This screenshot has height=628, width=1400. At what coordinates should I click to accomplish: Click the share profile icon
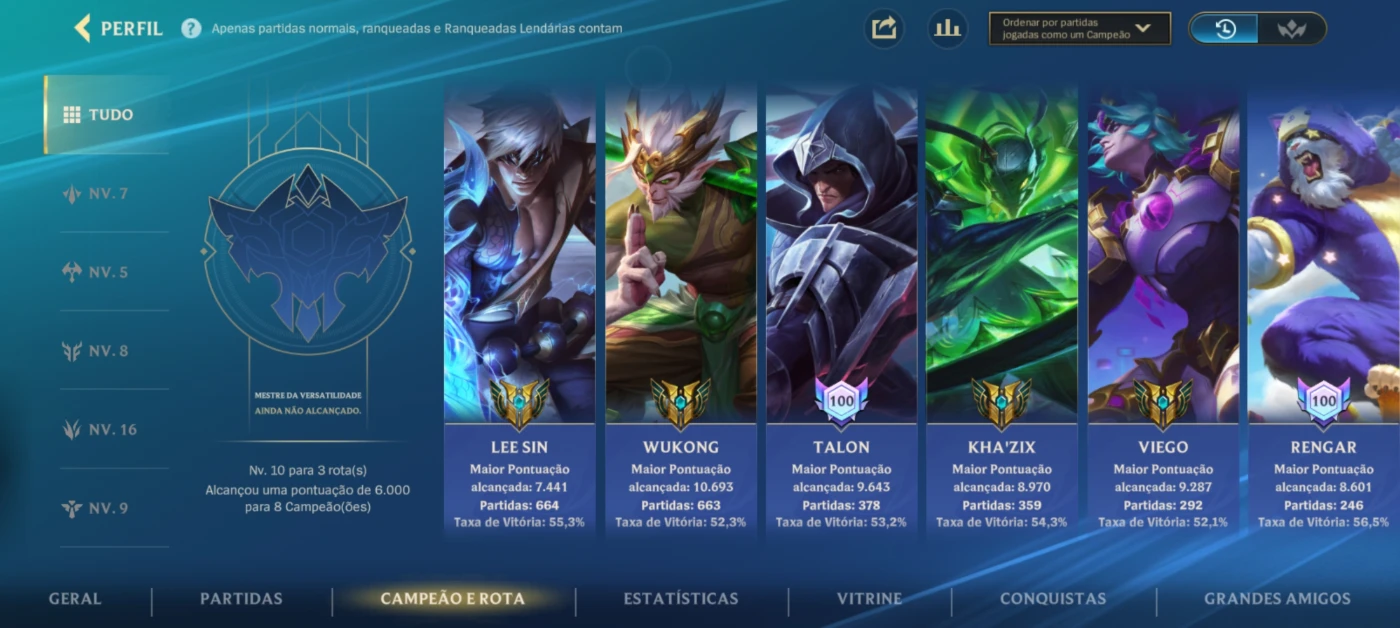point(884,28)
